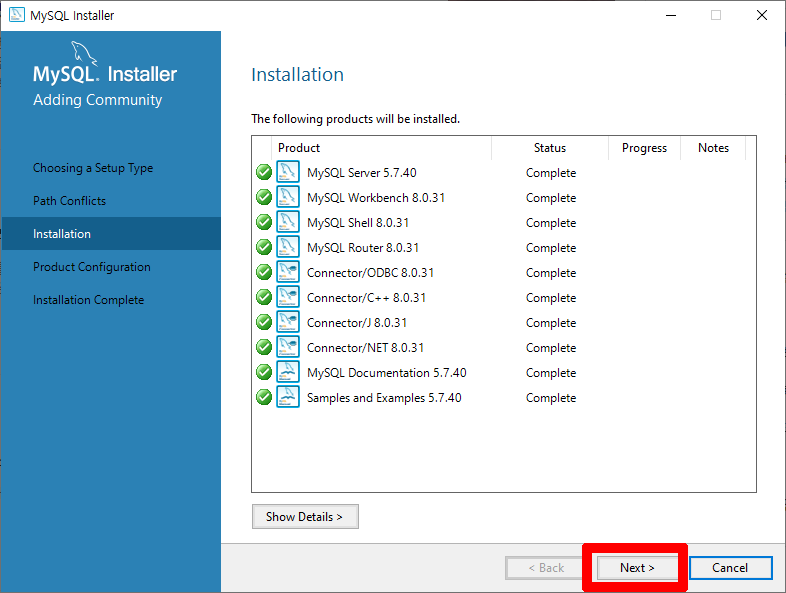This screenshot has width=786, height=593.
Task: Click the MySQL Documentation 5.7.40 product icon
Action: (x=288, y=372)
